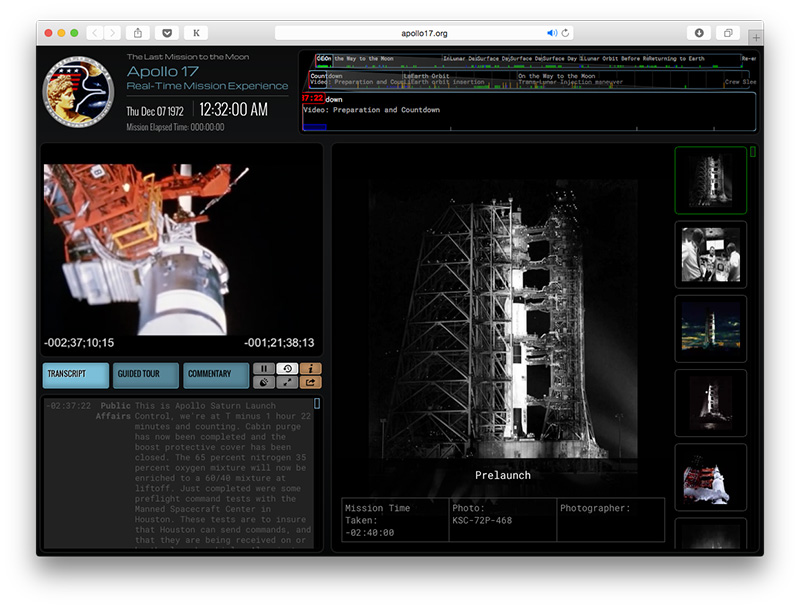Click the red 37:22 timeline cursor marker
Viewport: 800px width, 608px height.
pyautogui.click(x=313, y=98)
